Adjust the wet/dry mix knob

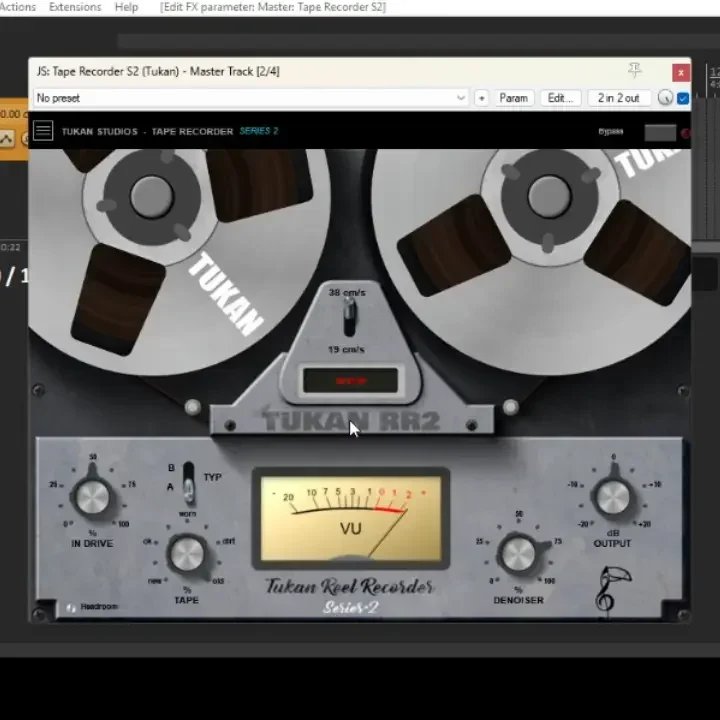[x=665, y=98]
